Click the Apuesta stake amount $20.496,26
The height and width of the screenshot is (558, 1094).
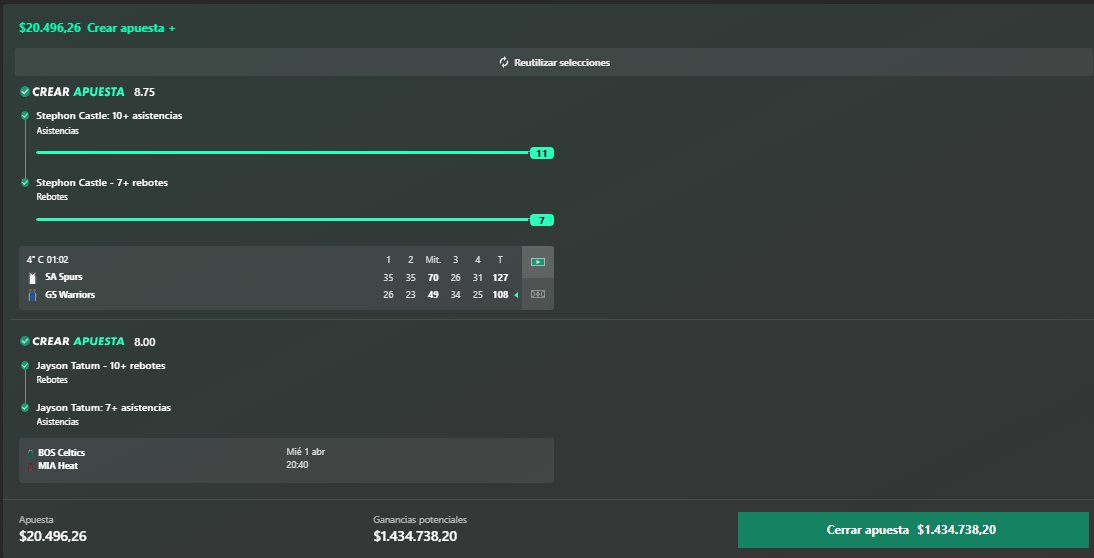coord(53,536)
